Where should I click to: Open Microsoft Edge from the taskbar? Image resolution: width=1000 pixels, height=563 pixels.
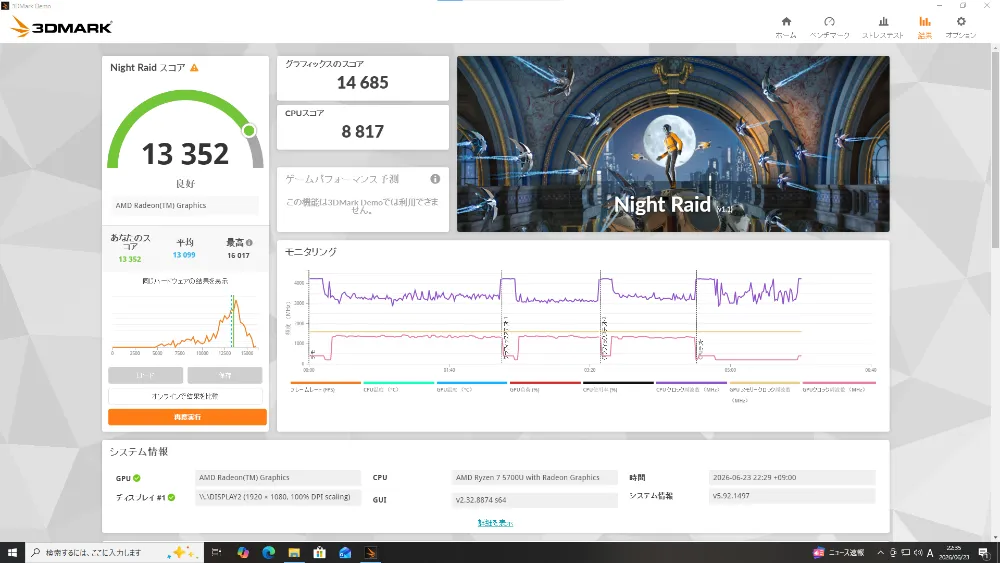coord(268,552)
